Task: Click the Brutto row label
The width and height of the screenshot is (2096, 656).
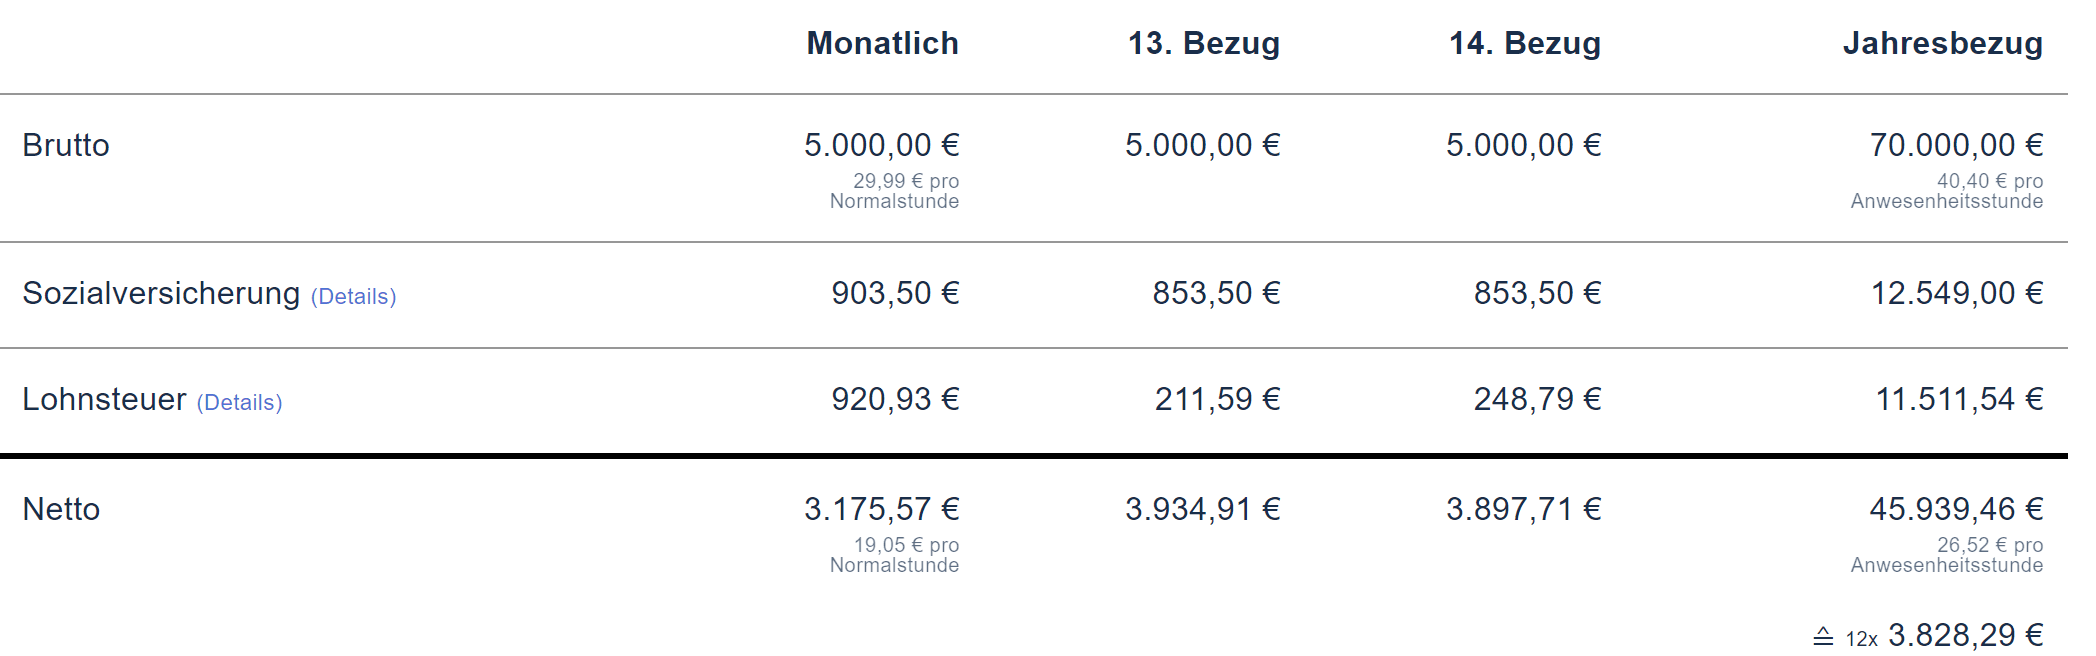Action: pos(66,145)
